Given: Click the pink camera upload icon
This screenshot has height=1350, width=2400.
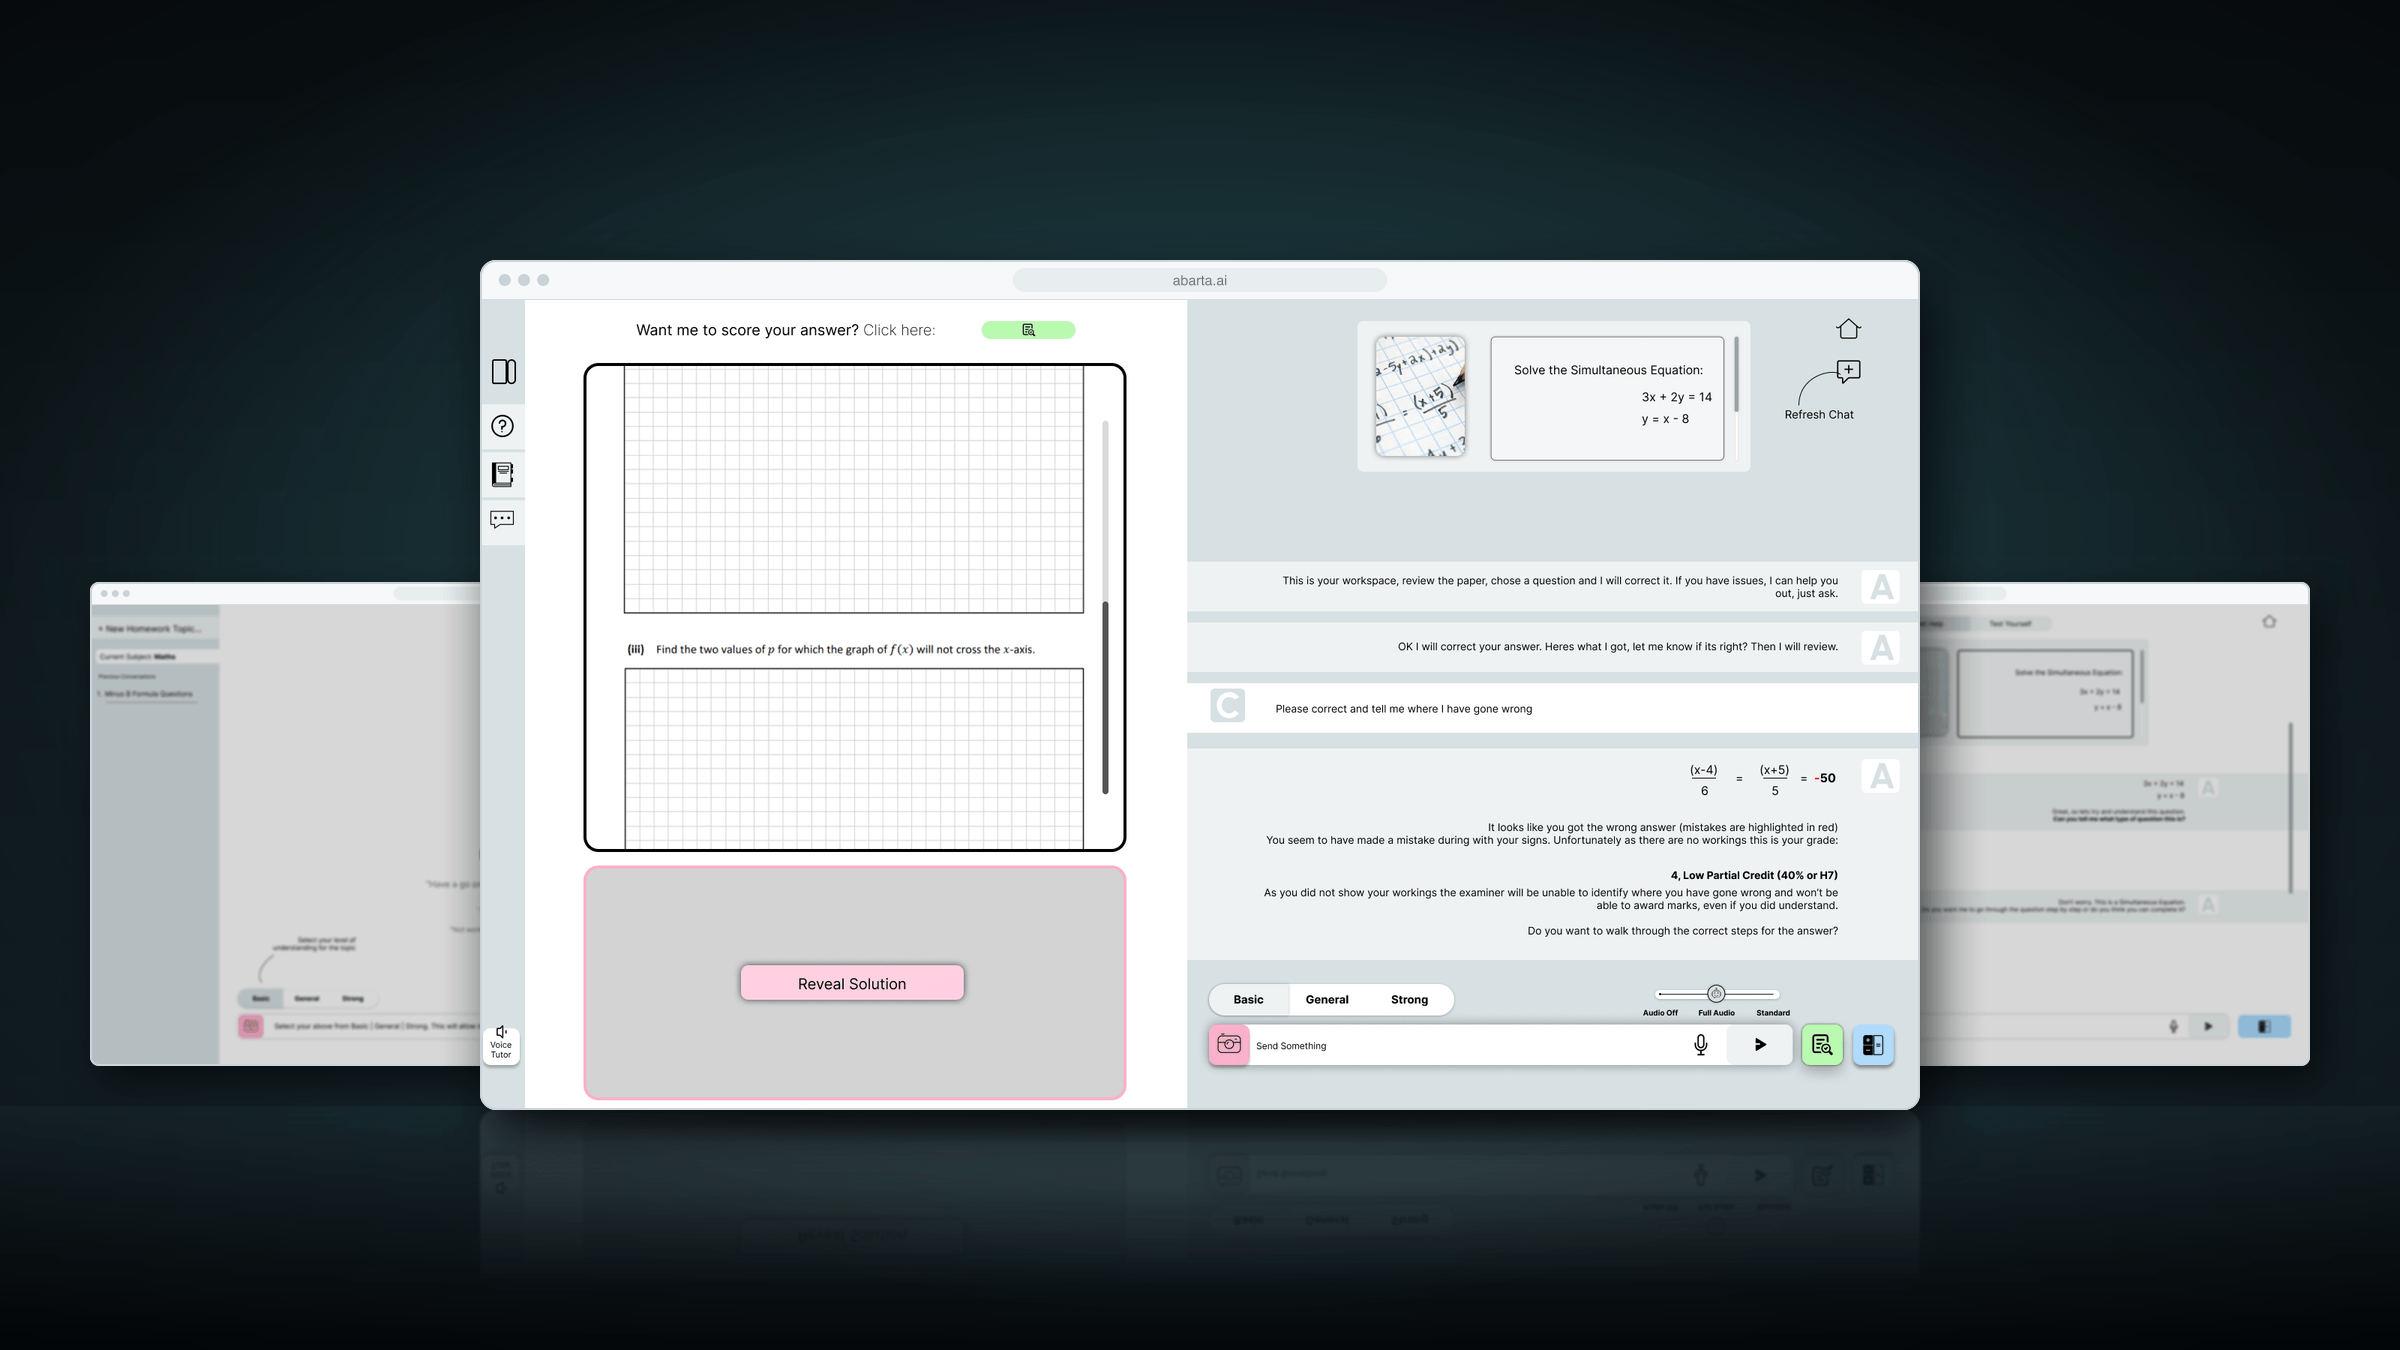Looking at the screenshot, I should (x=1229, y=1045).
